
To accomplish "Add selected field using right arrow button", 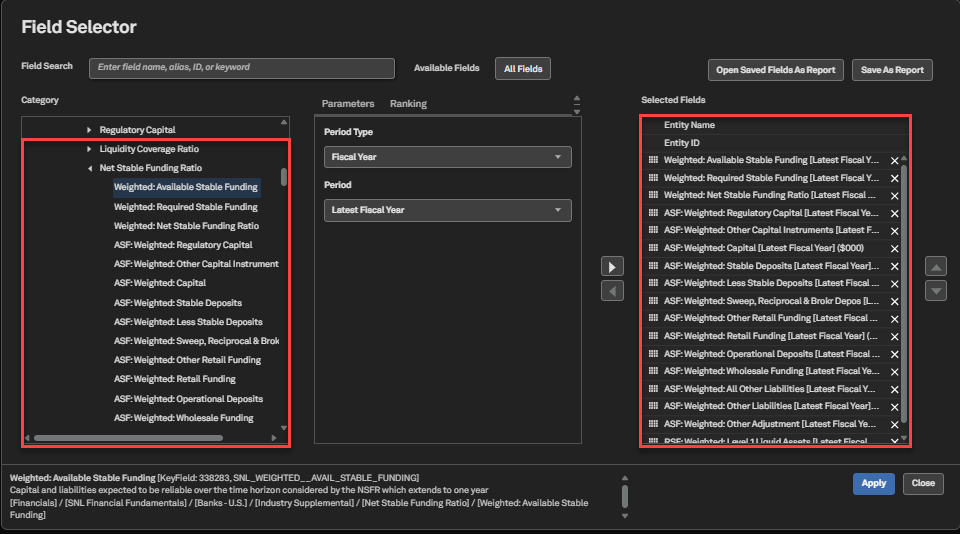I will 612,267.
